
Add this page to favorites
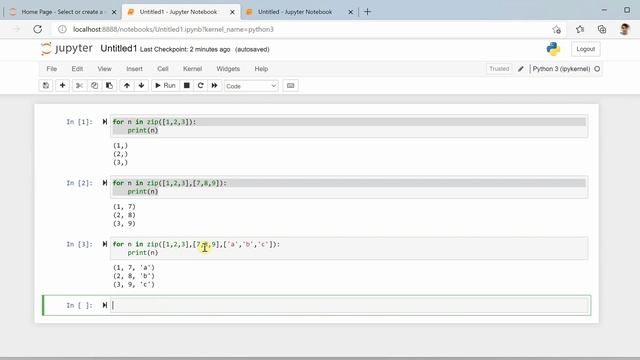pos(556,29)
